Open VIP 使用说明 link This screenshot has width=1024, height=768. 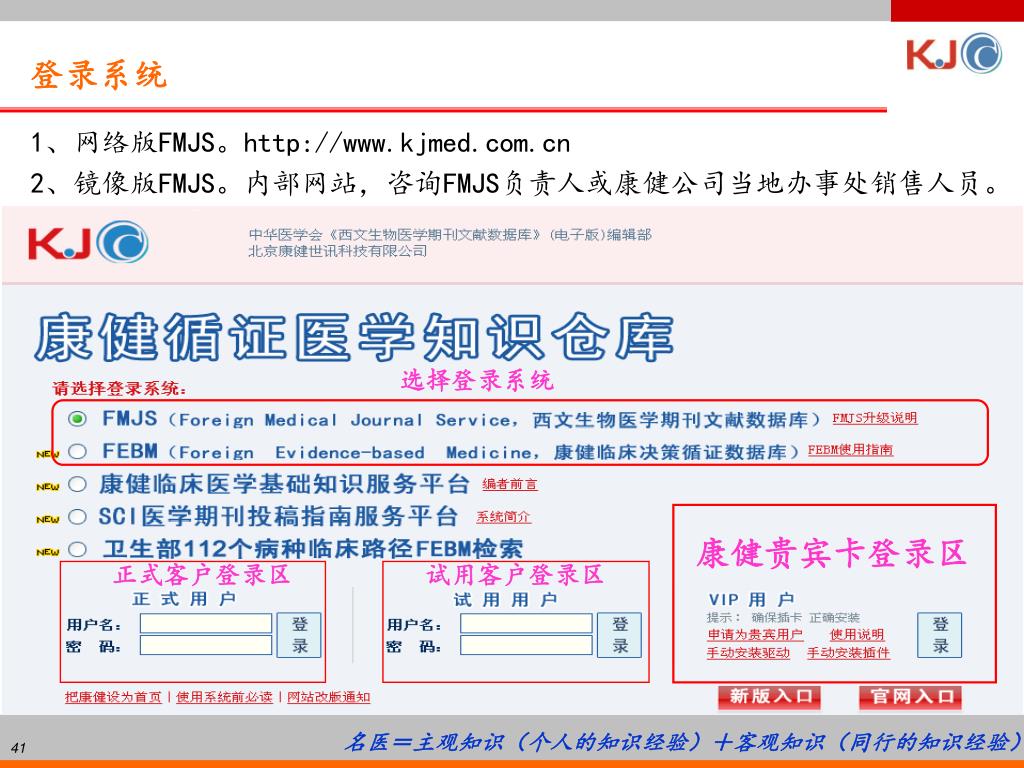coord(857,635)
